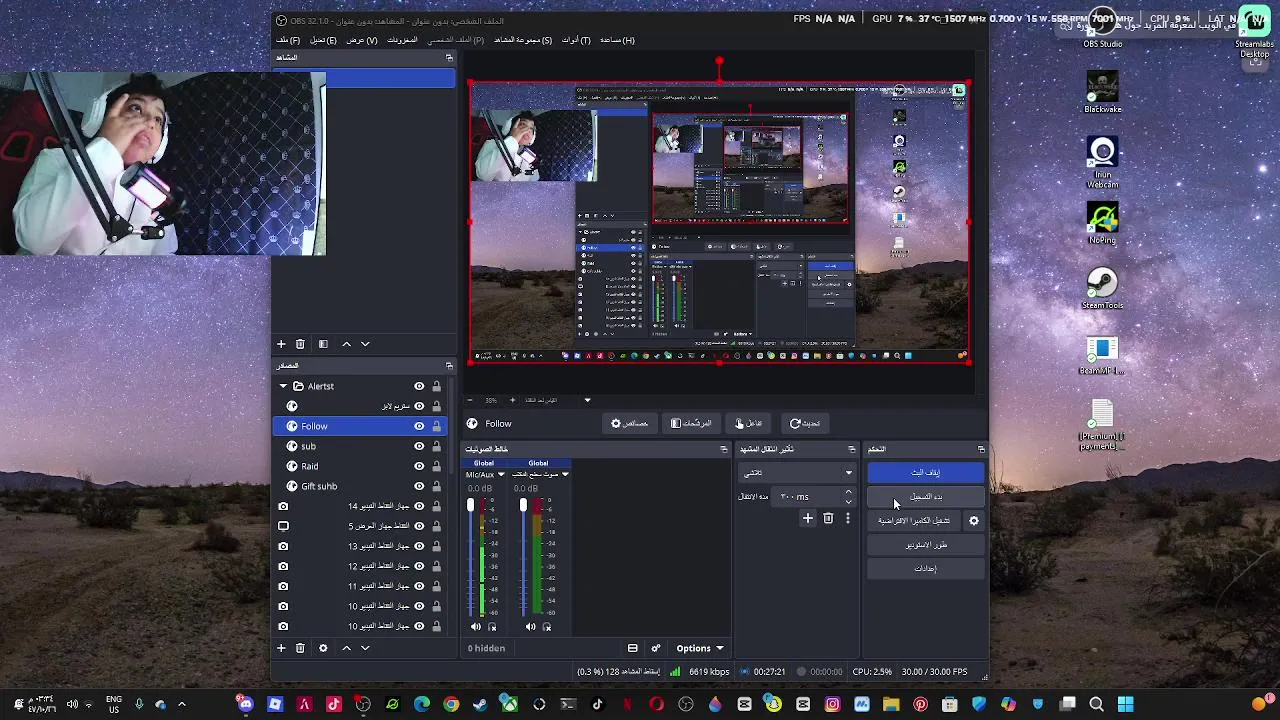Move scene down with down arrow
The image size is (1280, 720).
pyautogui.click(x=365, y=344)
